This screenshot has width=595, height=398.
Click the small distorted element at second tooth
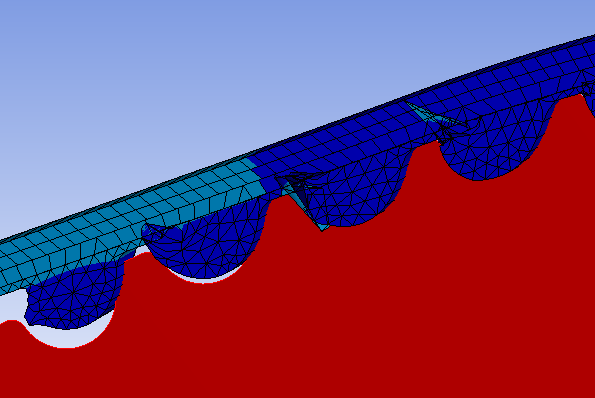[x=155, y=232]
